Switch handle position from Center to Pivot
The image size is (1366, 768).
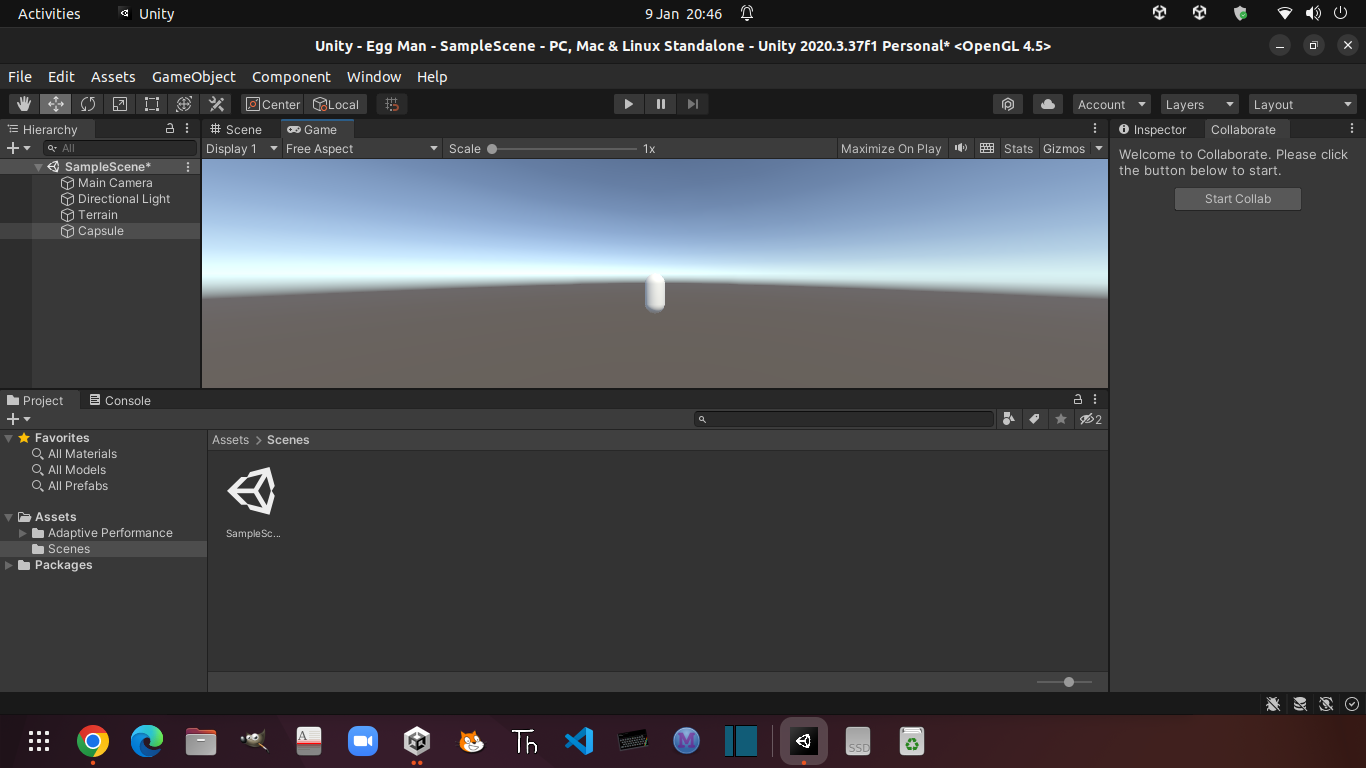click(271, 103)
